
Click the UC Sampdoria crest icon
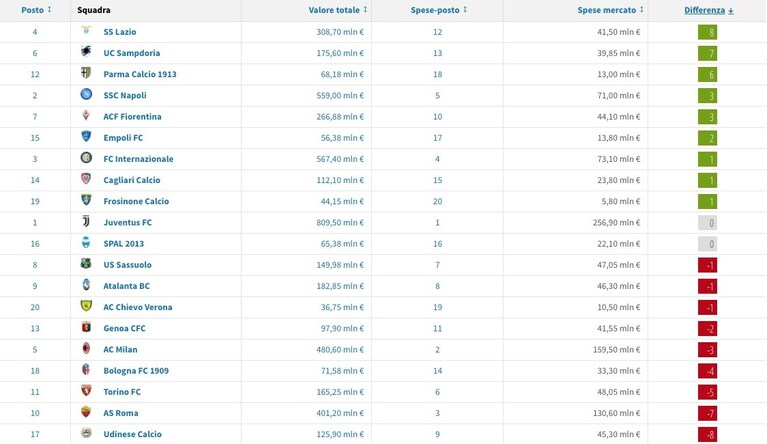coord(86,52)
